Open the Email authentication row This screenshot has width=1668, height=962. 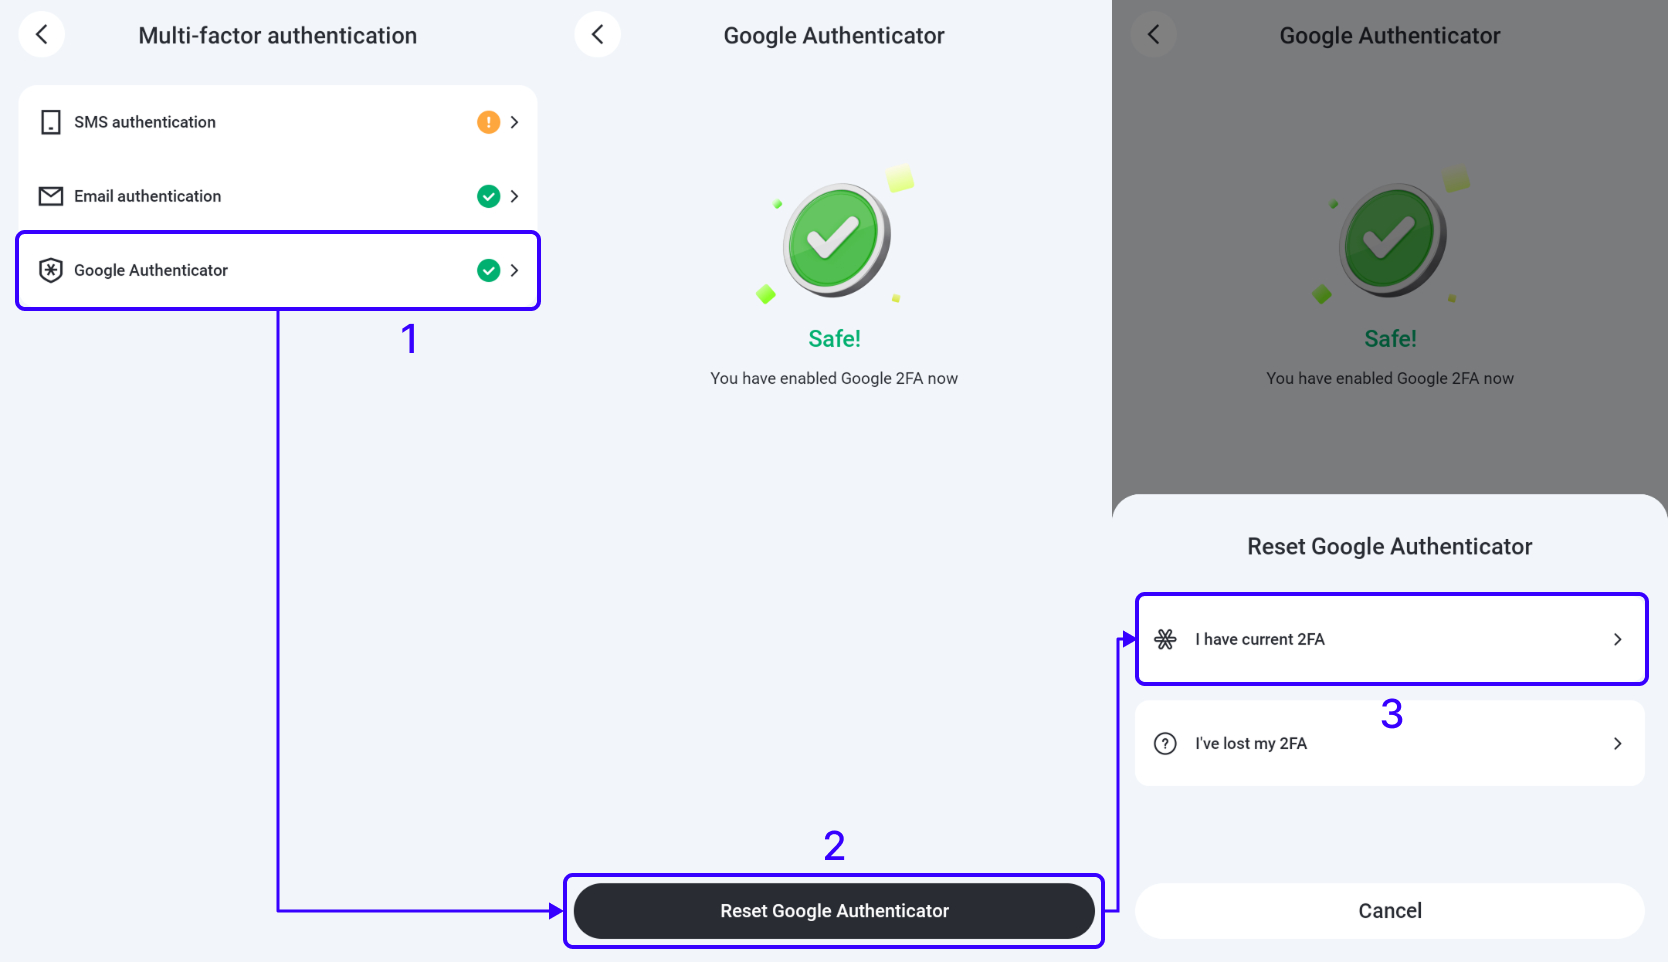[x=278, y=196]
